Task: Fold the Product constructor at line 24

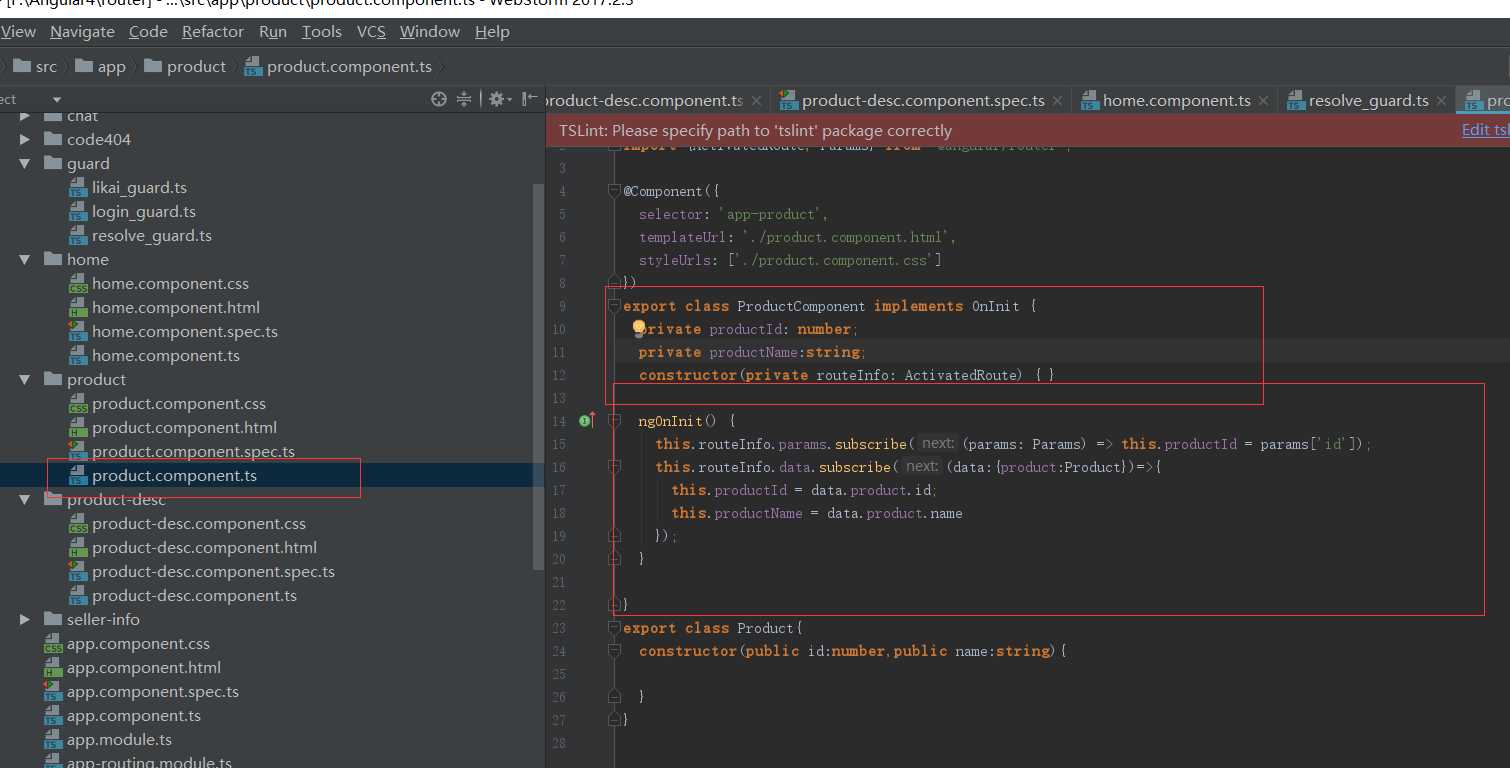Action: (x=615, y=651)
